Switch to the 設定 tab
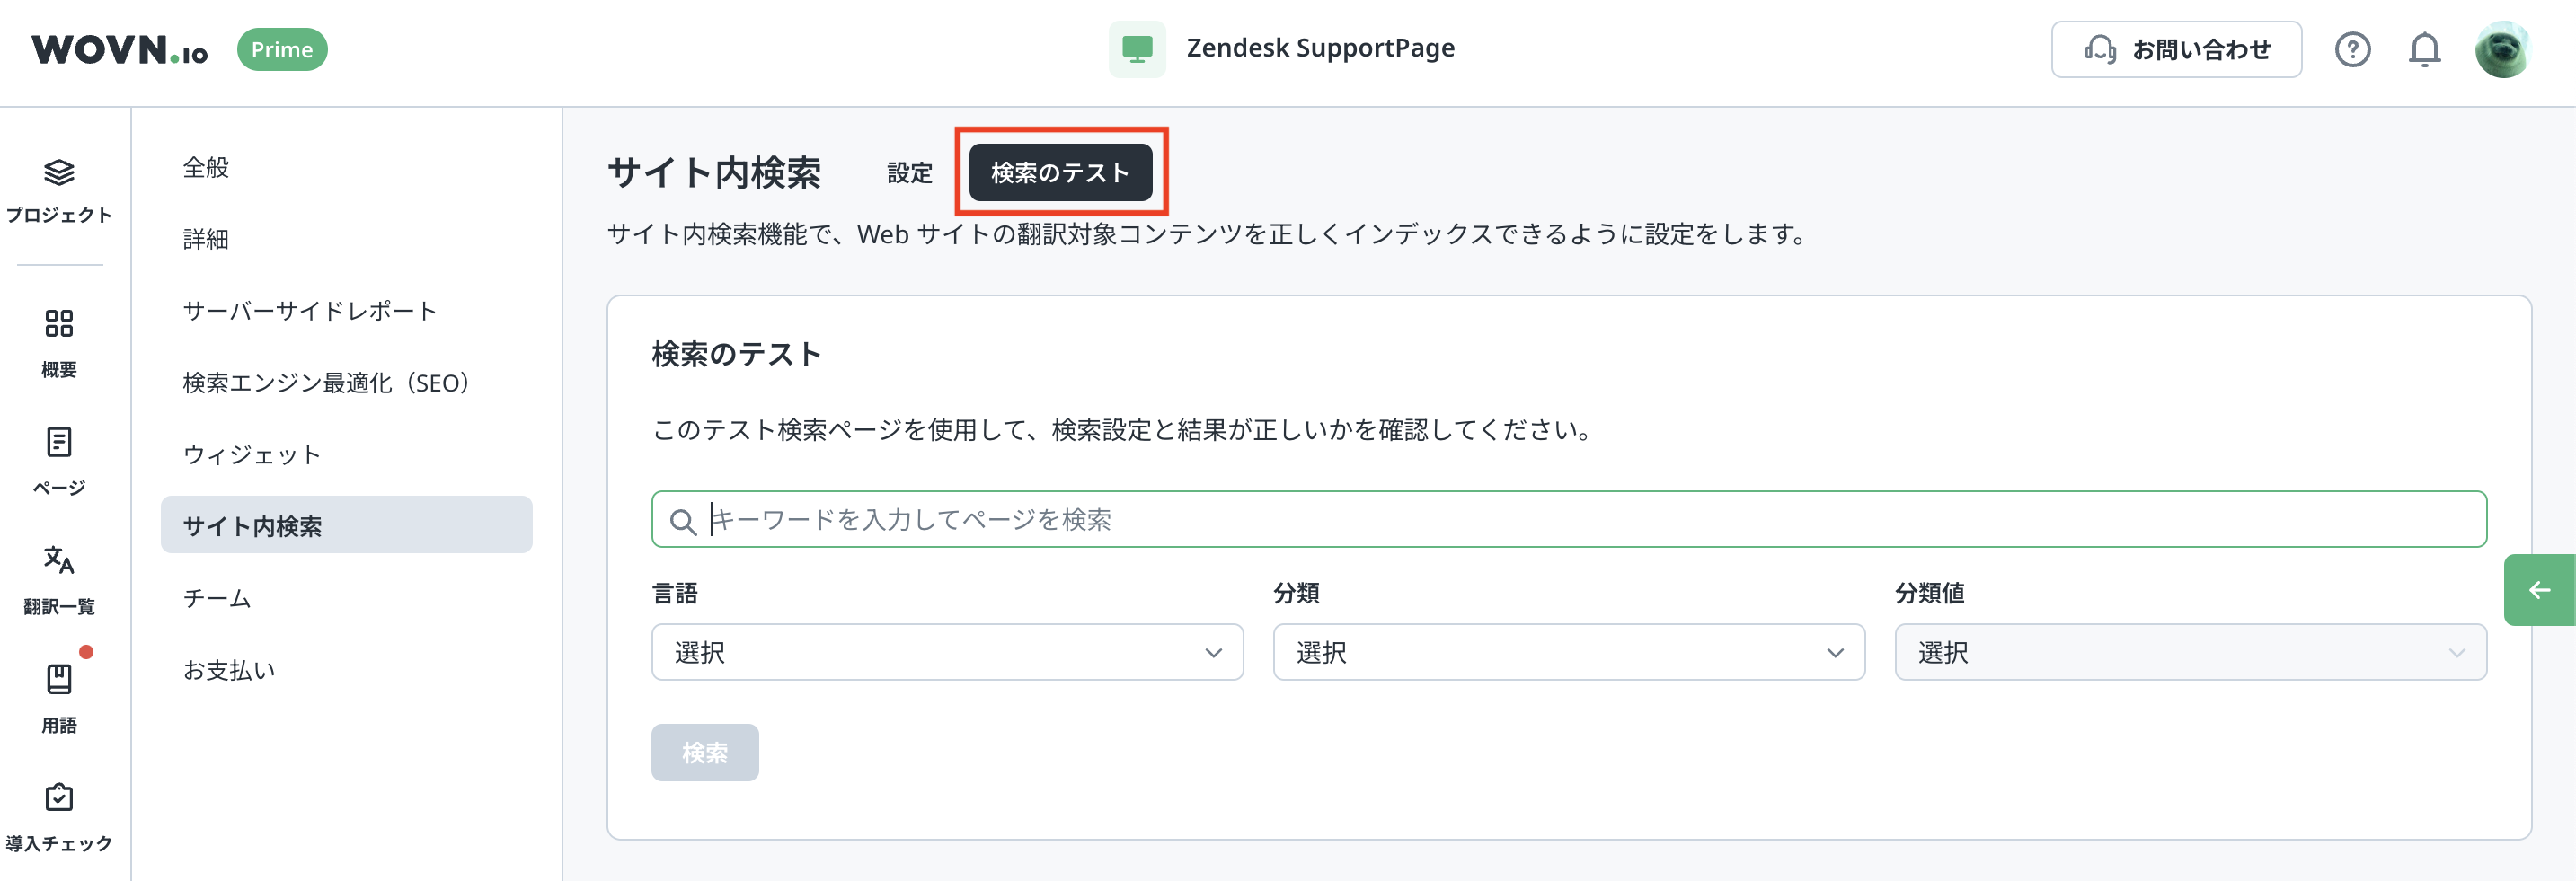The width and height of the screenshot is (2576, 881). coord(909,173)
